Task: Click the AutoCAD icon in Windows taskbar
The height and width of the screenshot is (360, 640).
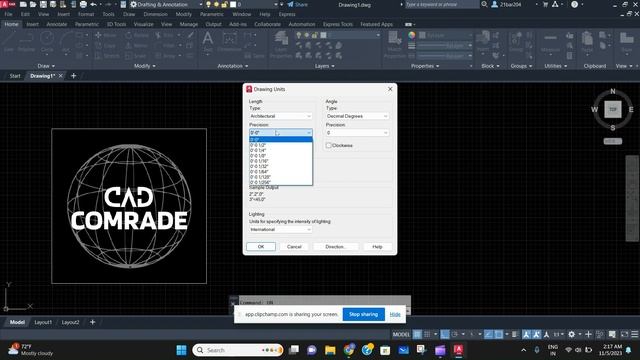Action: 458,350
